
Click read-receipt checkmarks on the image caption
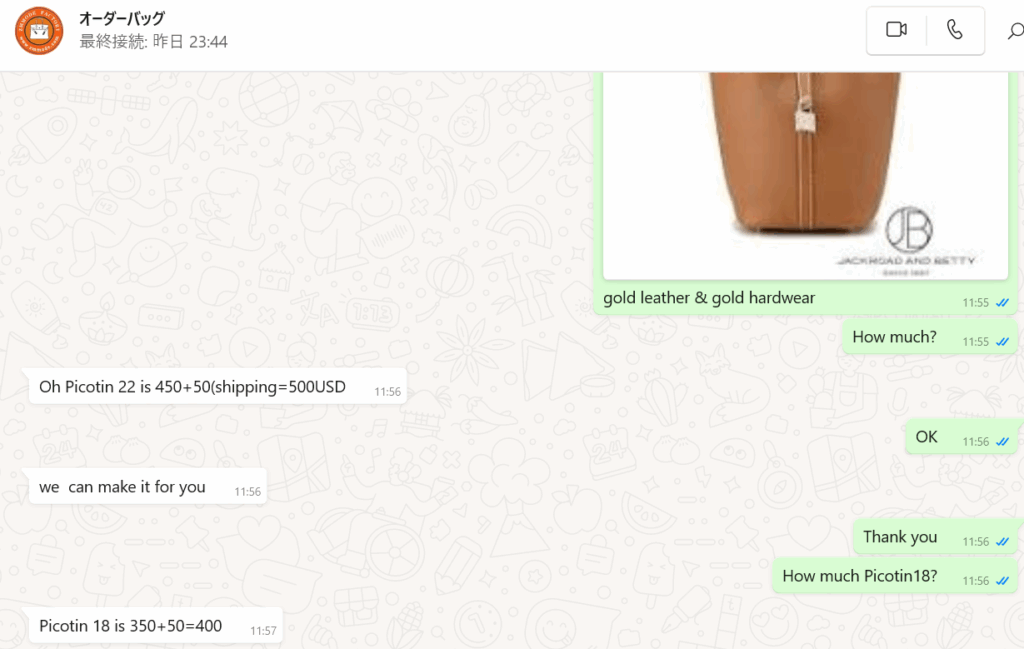[1002, 303]
